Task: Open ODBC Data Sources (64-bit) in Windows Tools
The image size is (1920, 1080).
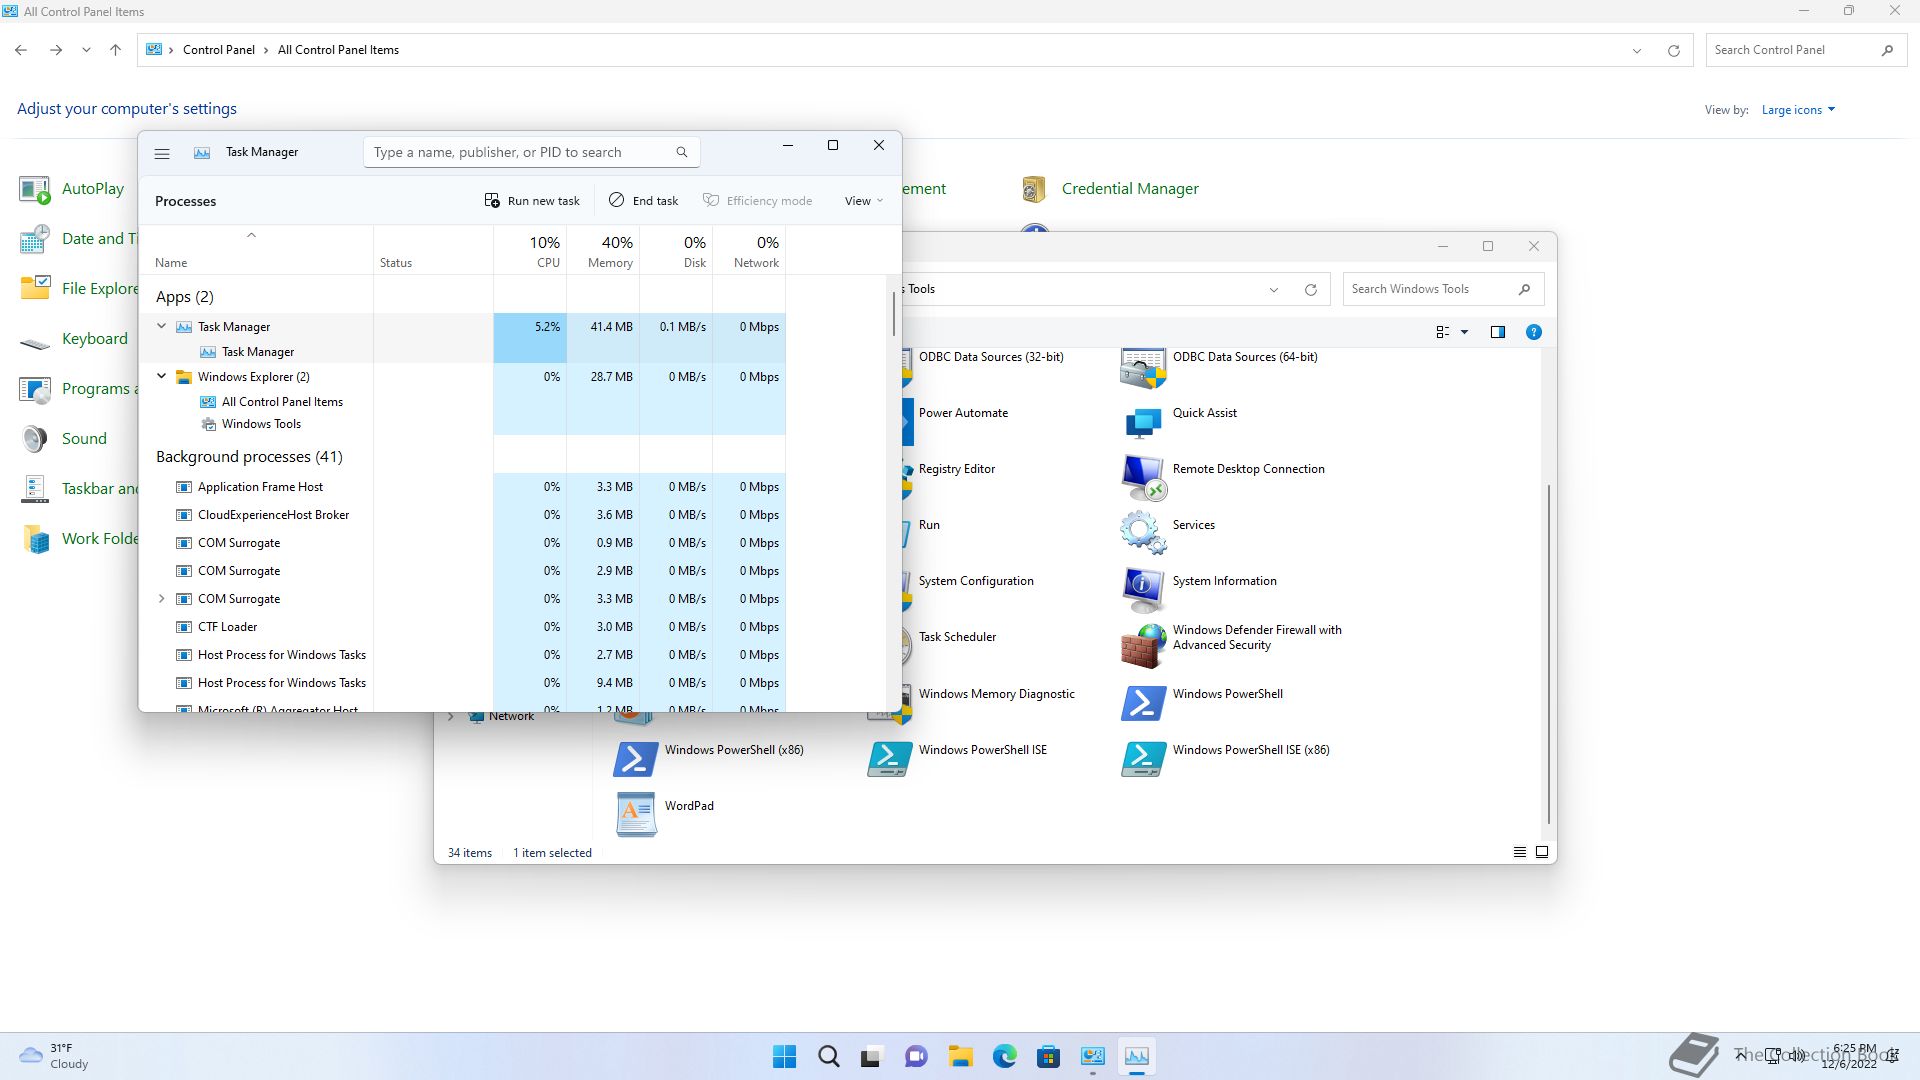Action: coord(1219,369)
